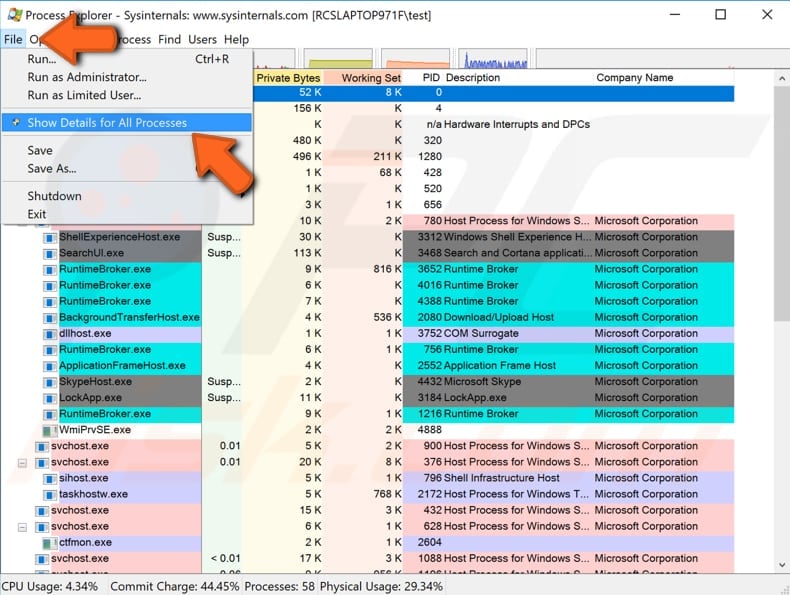Open the Users menu
This screenshot has height=595, width=790.
pos(203,39)
